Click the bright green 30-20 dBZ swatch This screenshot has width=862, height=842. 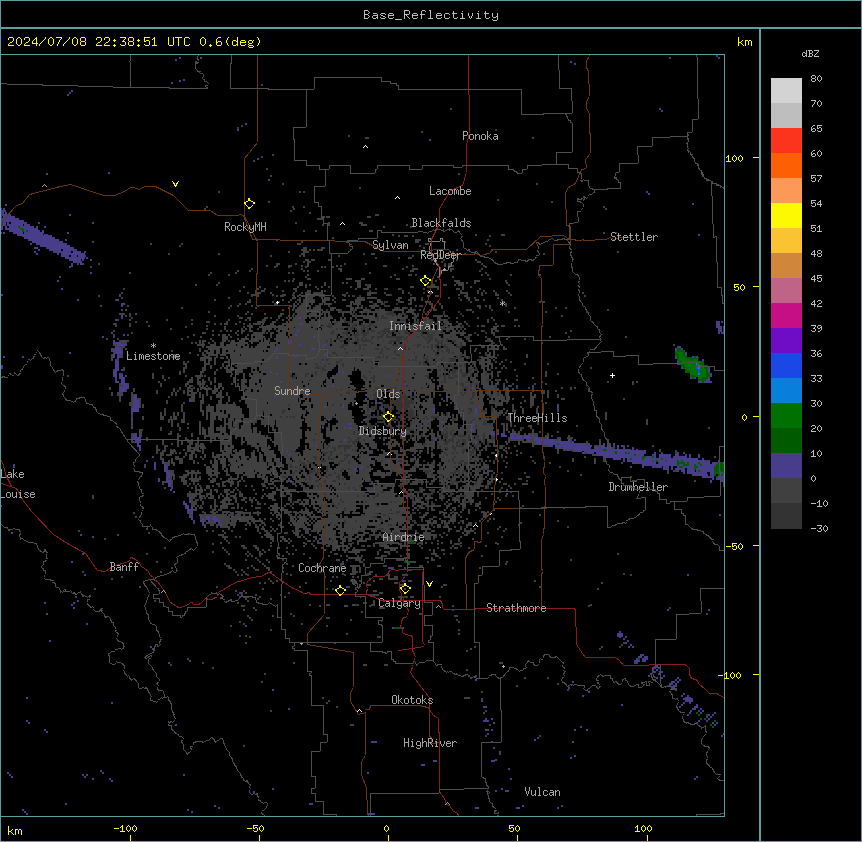pyautogui.click(x=786, y=416)
